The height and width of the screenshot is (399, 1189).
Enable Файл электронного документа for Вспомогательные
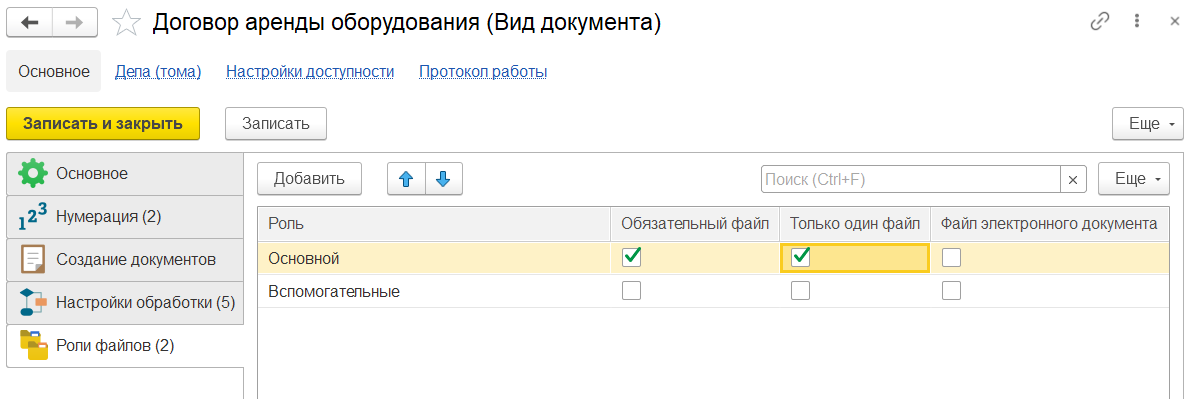point(952,291)
